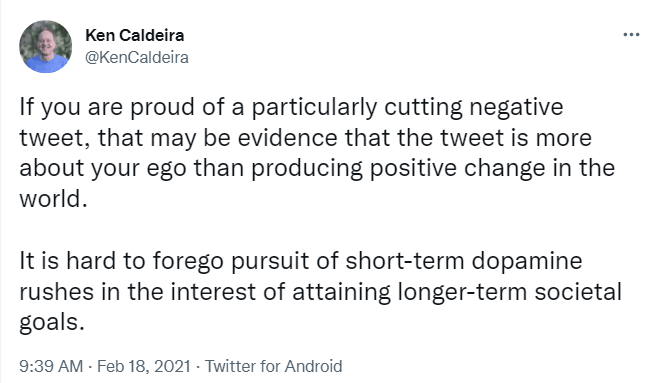
Task: Open the 9:39 AM timestamp link
Action: 51,366
